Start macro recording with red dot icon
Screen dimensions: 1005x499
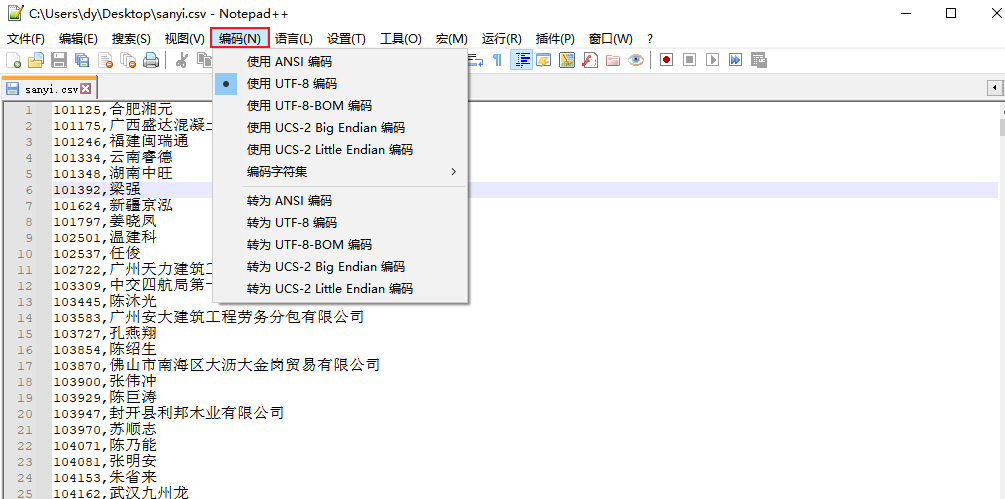[667, 60]
